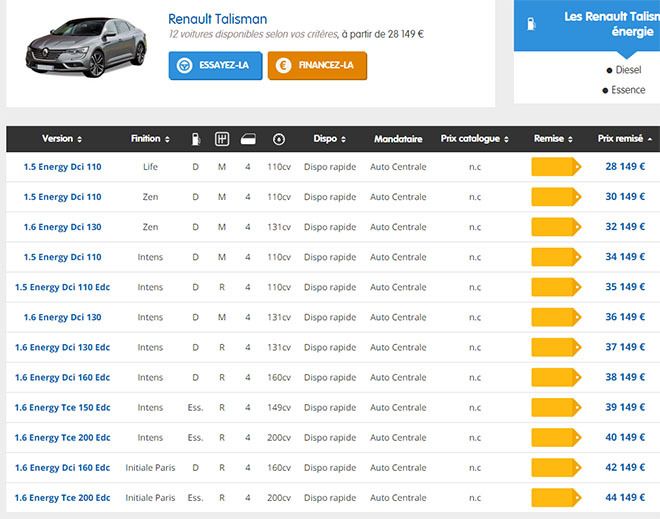Click the Mandataire column header
The height and width of the screenshot is (519, 660).
(x=398, y=139)
